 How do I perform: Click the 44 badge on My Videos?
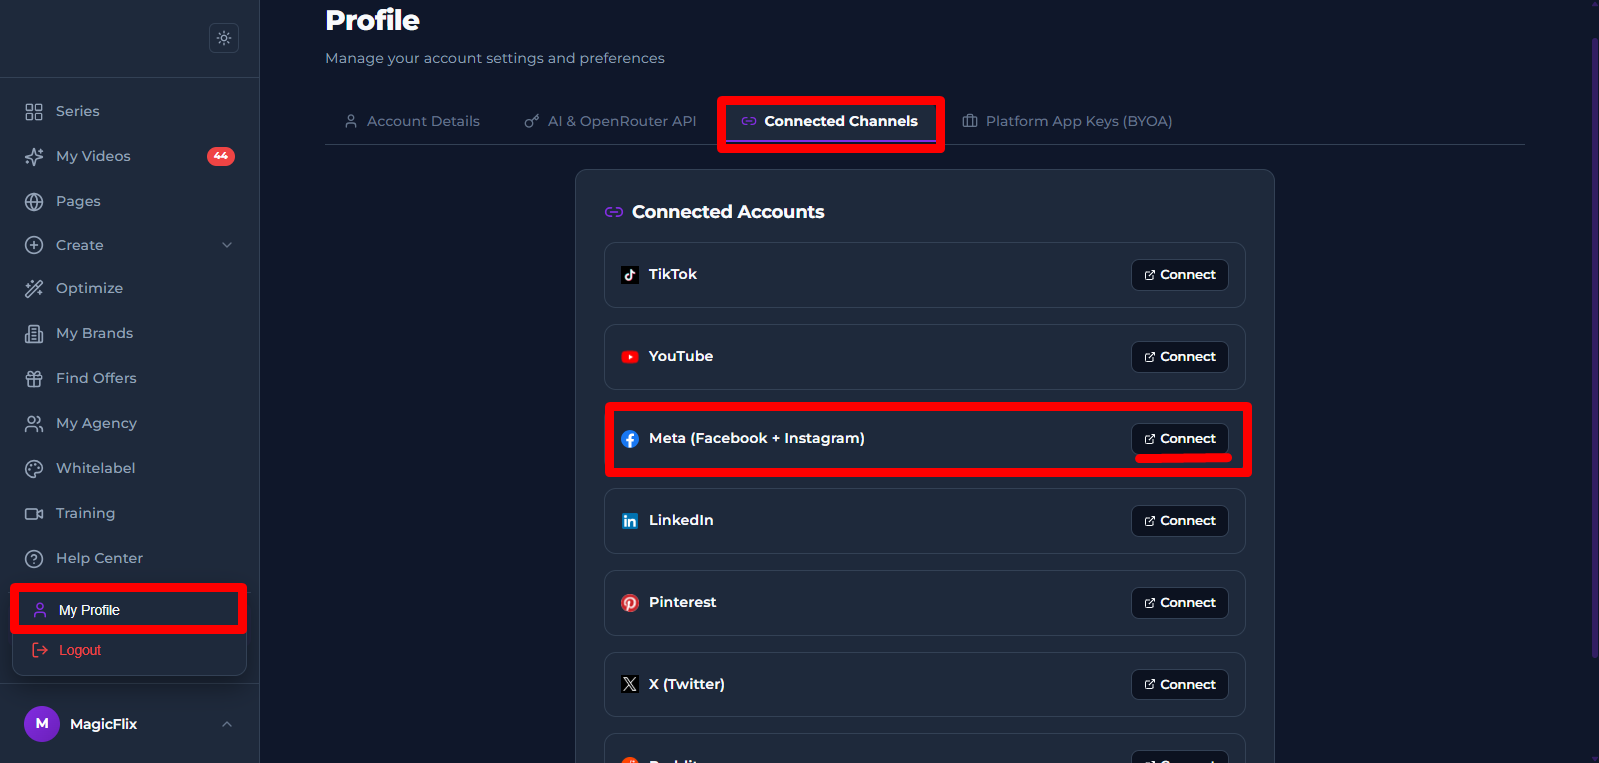(x=221, y=156)
